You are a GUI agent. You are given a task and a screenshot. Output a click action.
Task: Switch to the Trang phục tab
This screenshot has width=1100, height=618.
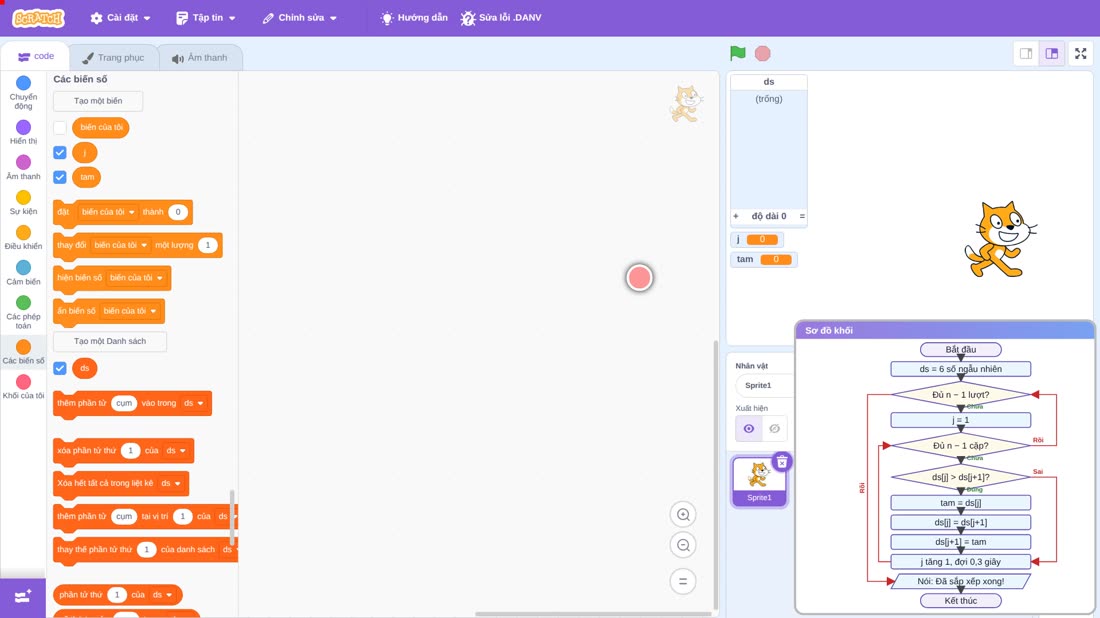coord(114,58)
